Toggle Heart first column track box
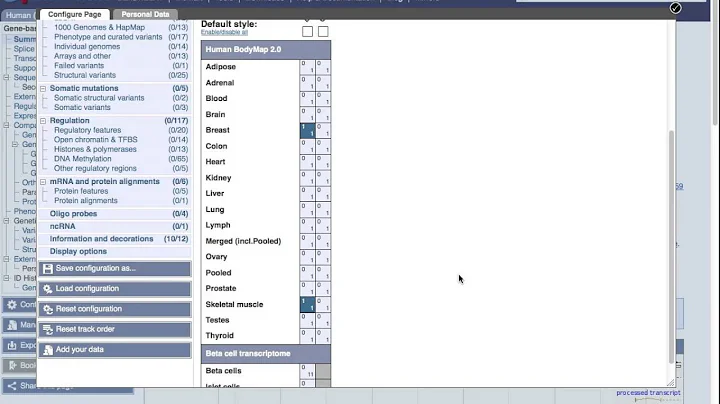720x404 pixels. 308,162
